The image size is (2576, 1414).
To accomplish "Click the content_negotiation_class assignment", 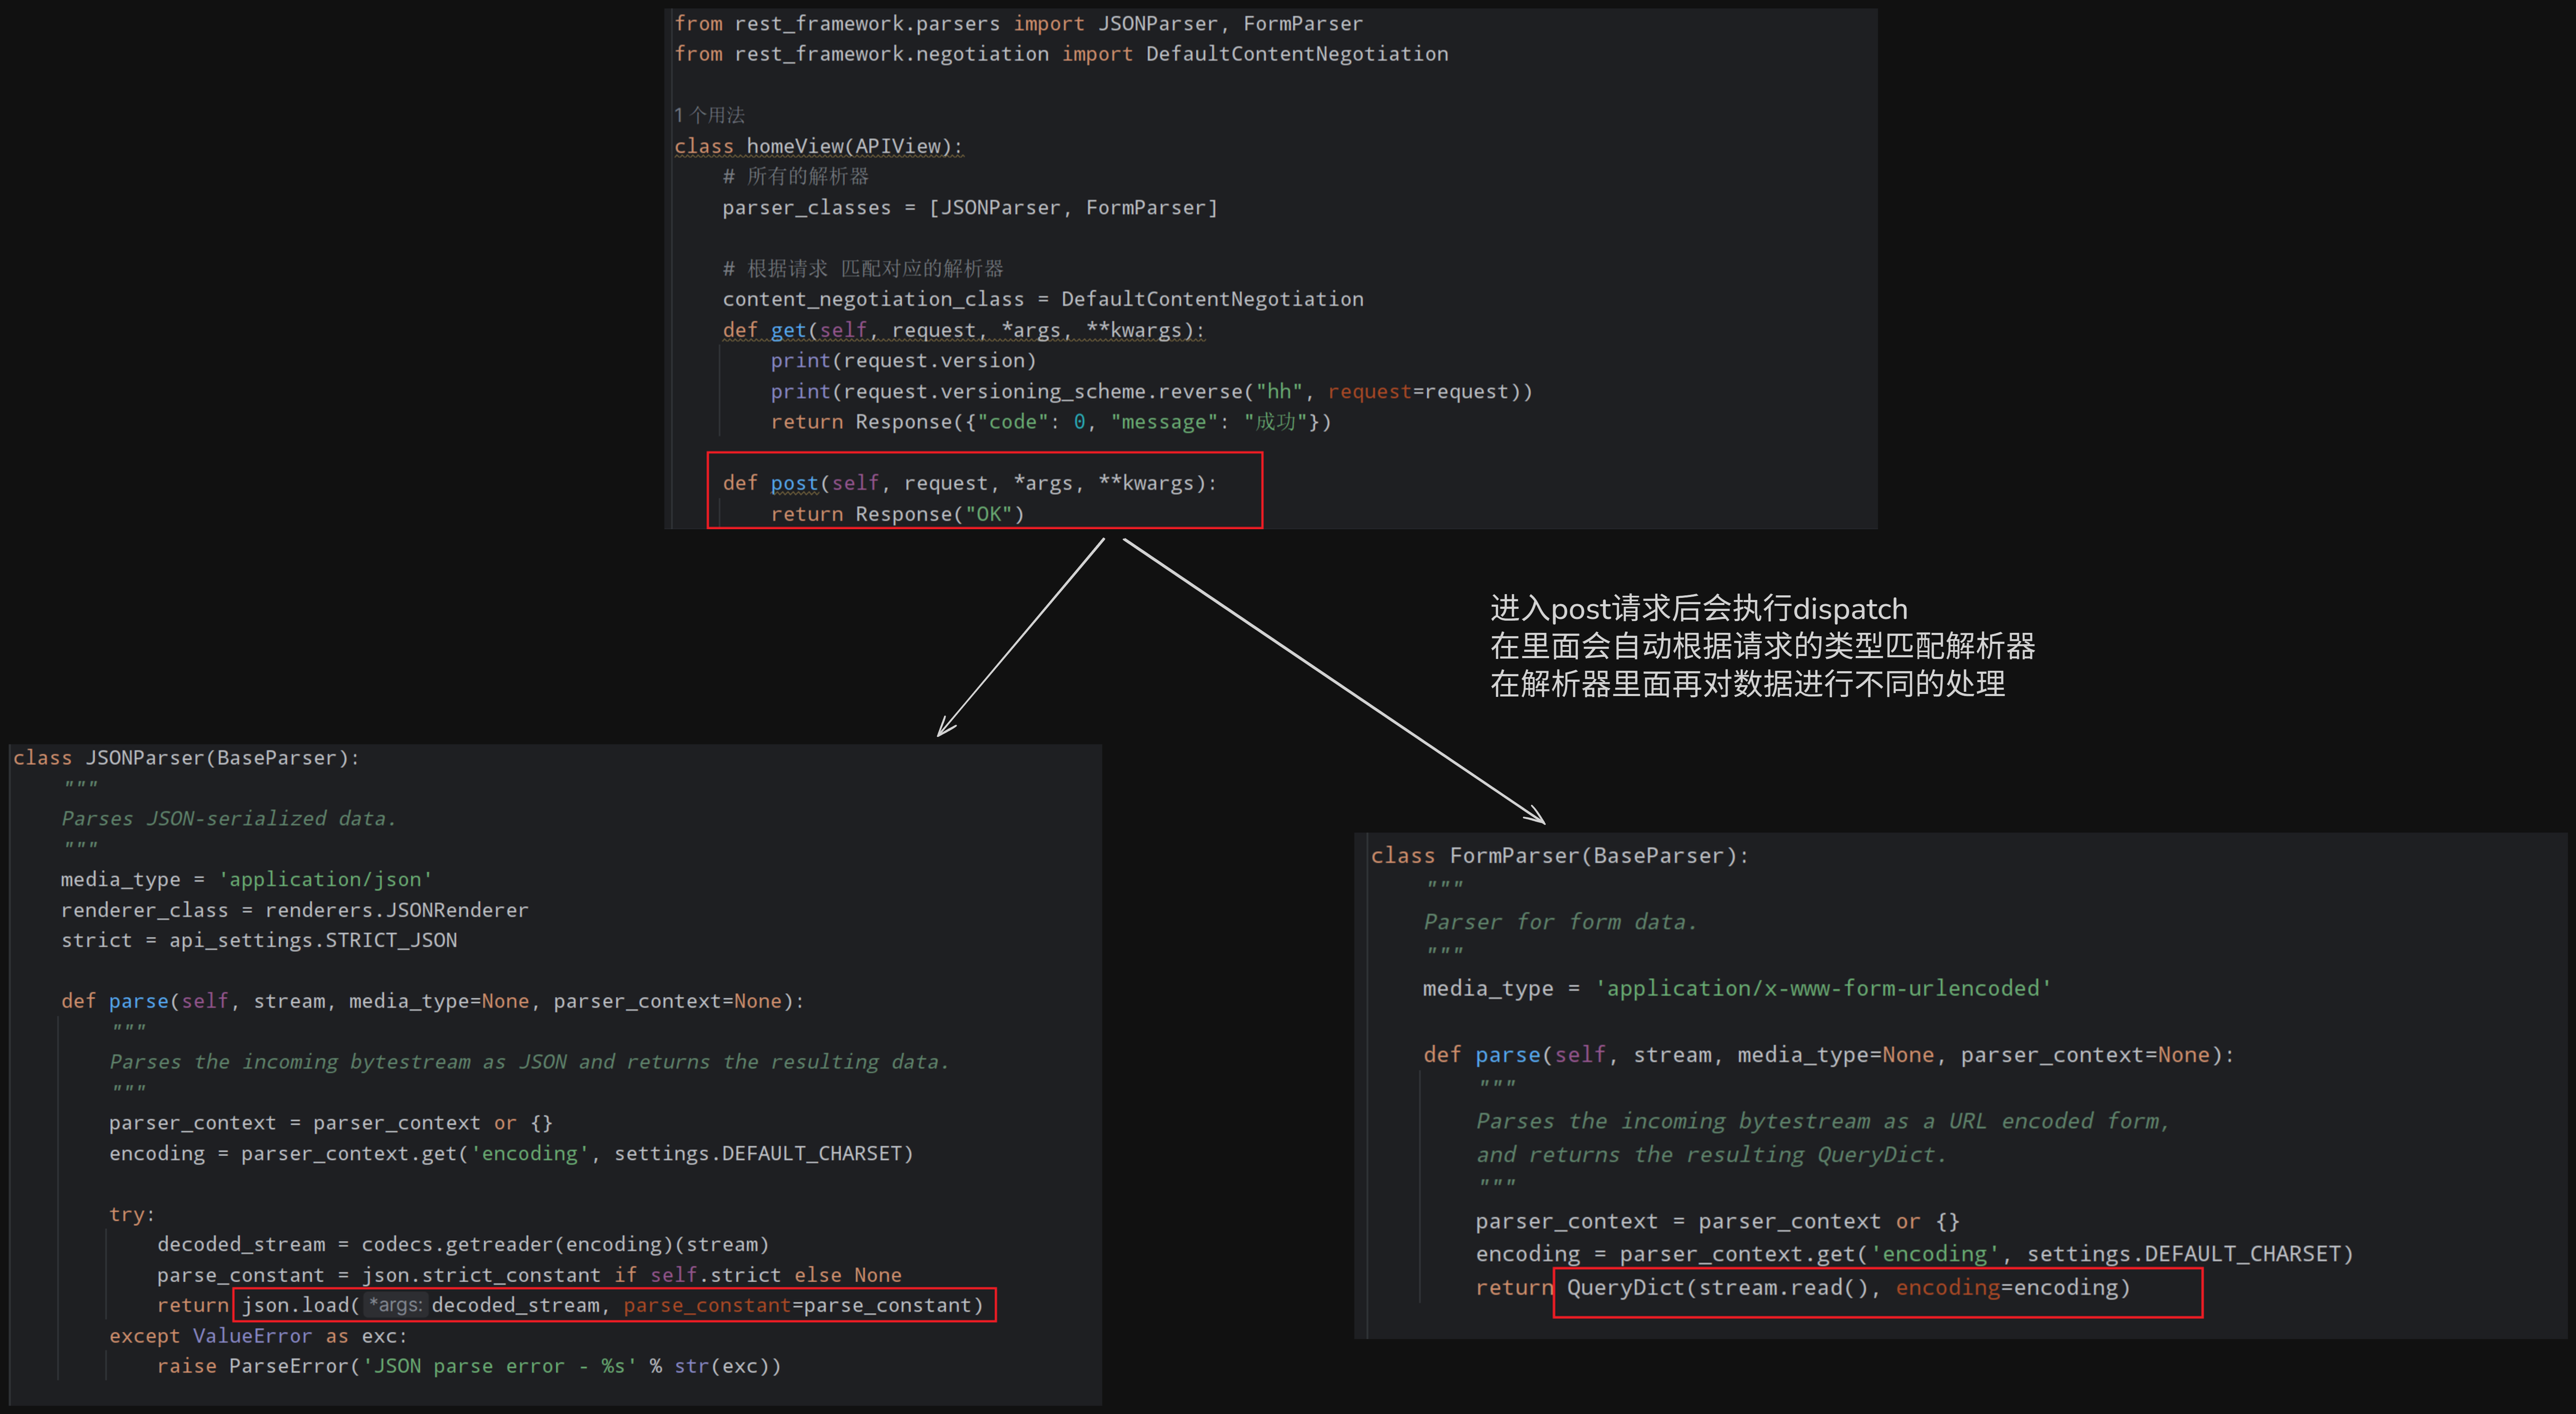I will coord(1042,299).
